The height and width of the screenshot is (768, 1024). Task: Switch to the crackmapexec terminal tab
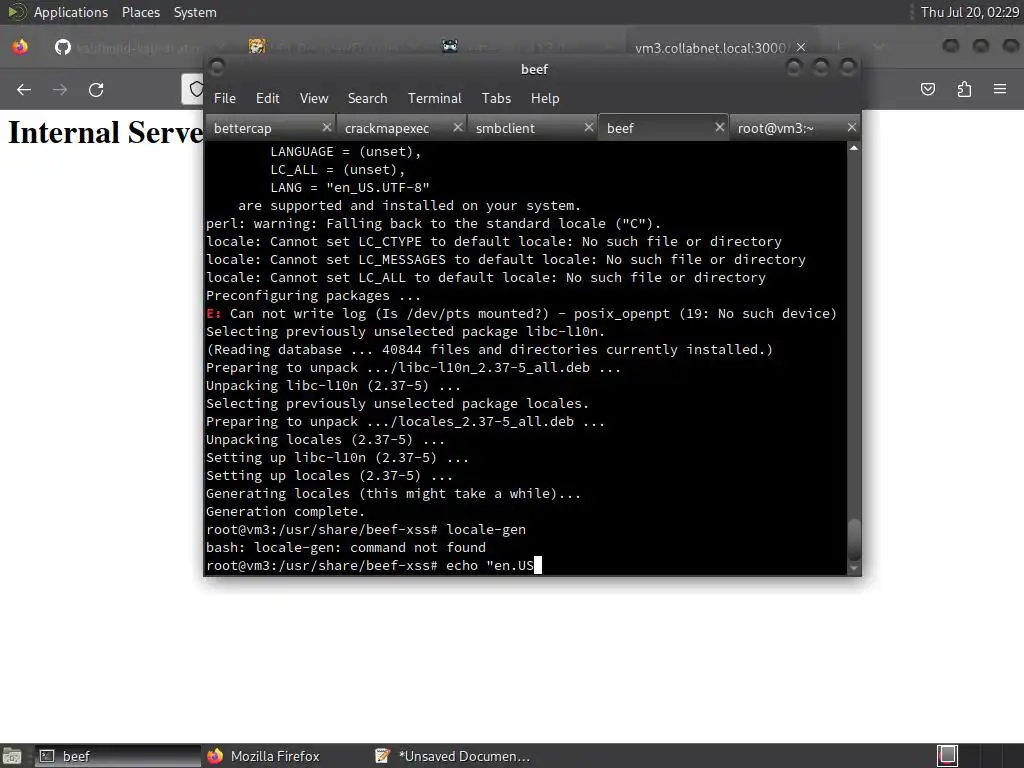(401, 128)
